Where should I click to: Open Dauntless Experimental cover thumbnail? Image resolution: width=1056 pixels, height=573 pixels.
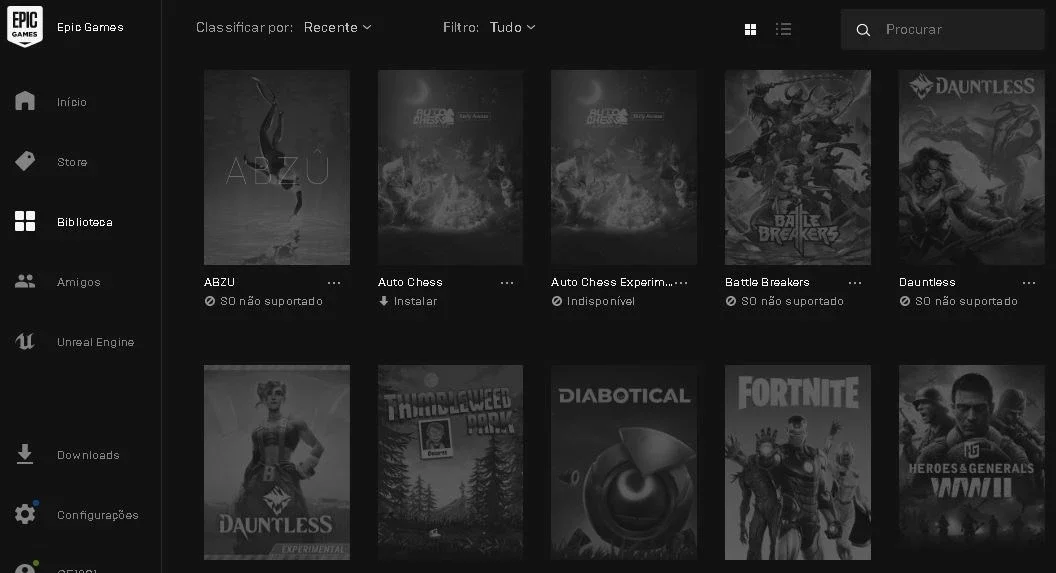click(277, 462)
